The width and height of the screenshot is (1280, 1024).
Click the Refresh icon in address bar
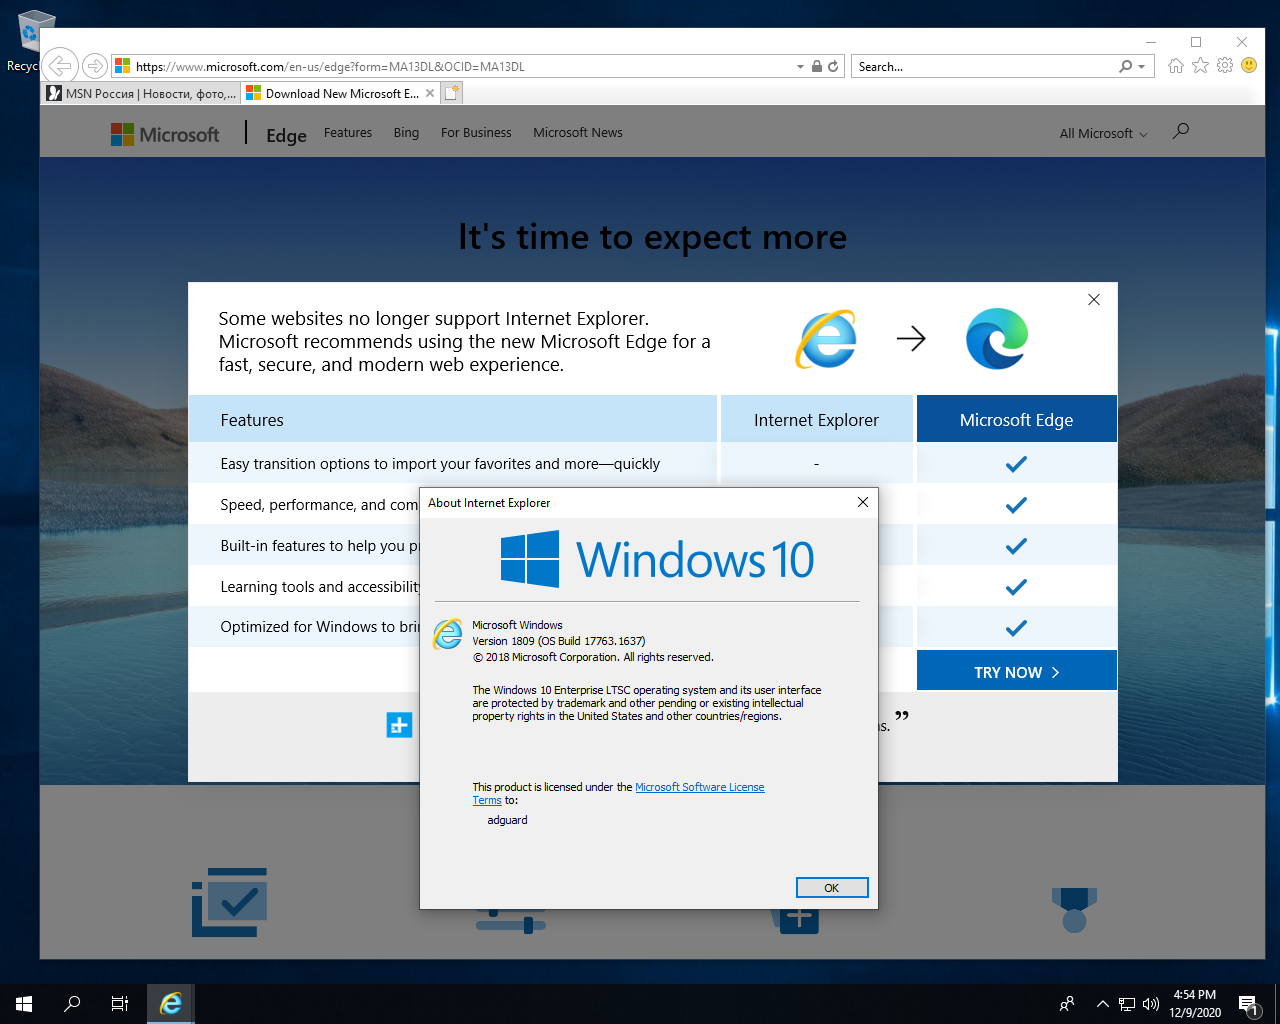click(833, 67)
